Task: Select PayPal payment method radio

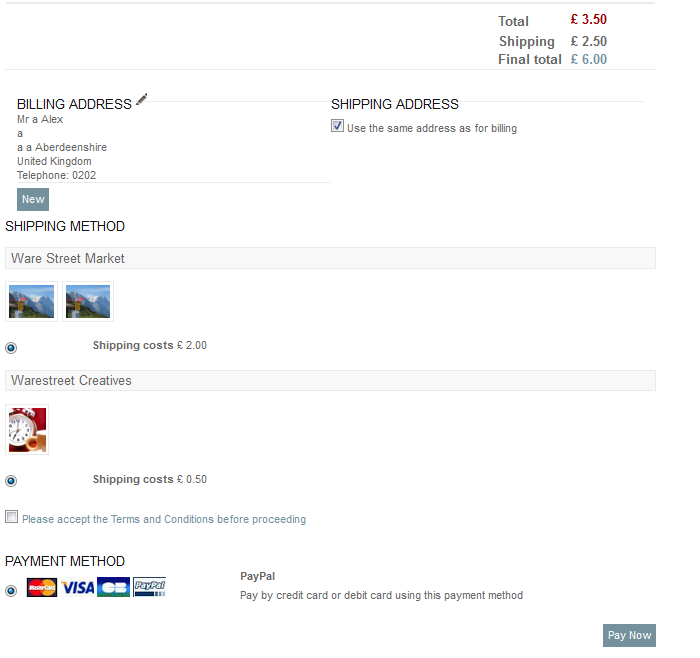Action: point(11,591)
